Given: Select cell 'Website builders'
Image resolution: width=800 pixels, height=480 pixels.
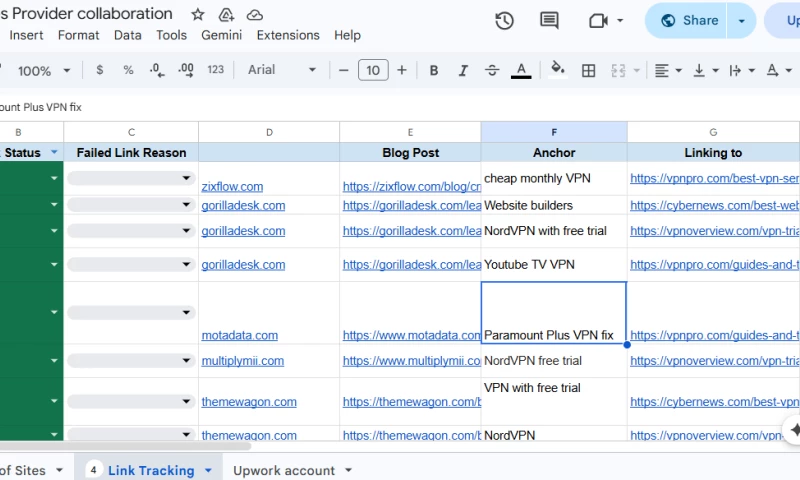Looking at the screenshot, I should coord(554,205).
